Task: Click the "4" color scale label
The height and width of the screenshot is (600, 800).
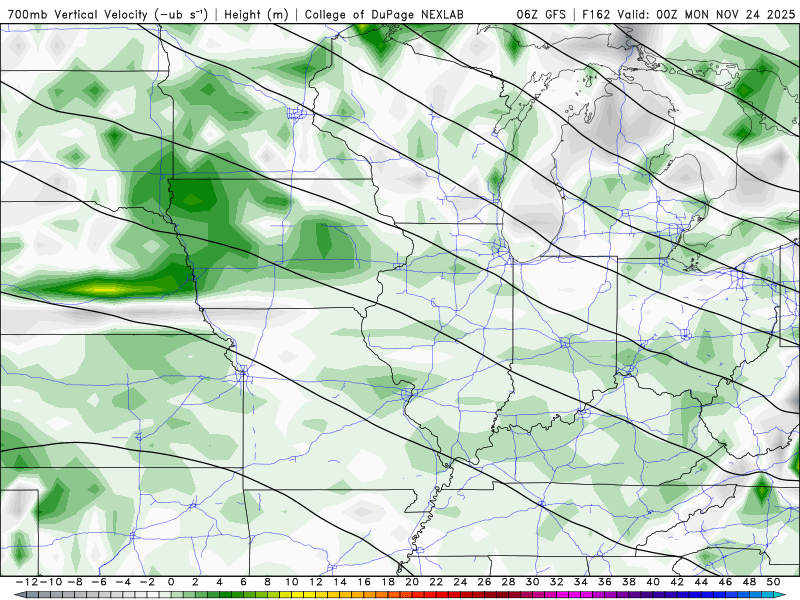Action: [219, 582]
